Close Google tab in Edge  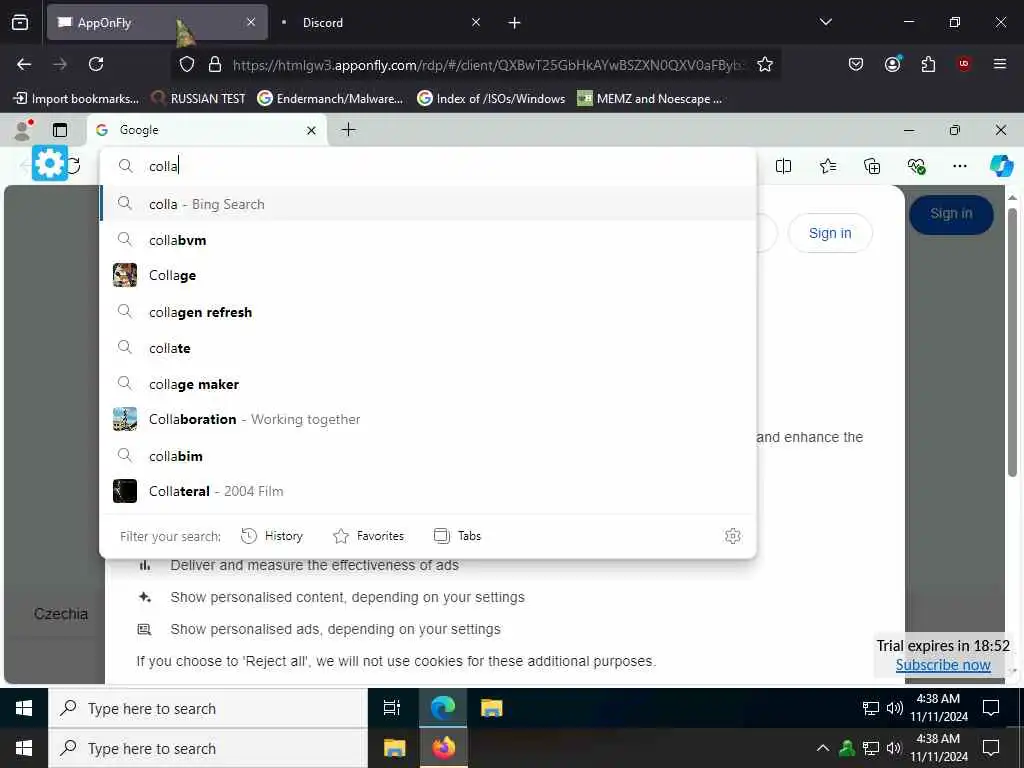click(312, 131)
